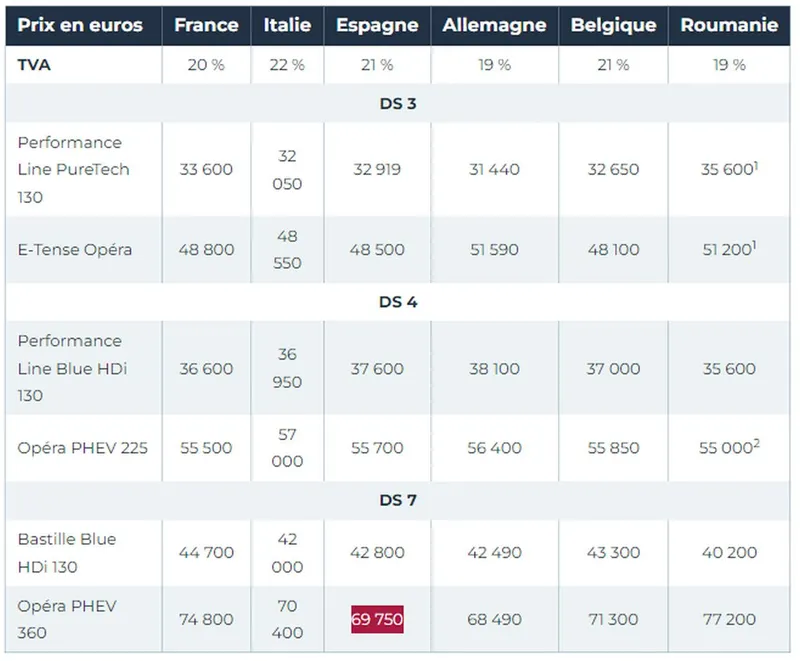Image resolution: width=800 pixels, height=661 pixels.
Task: Click the Opéra PHEV 360 row label
Action: point(67,619)
